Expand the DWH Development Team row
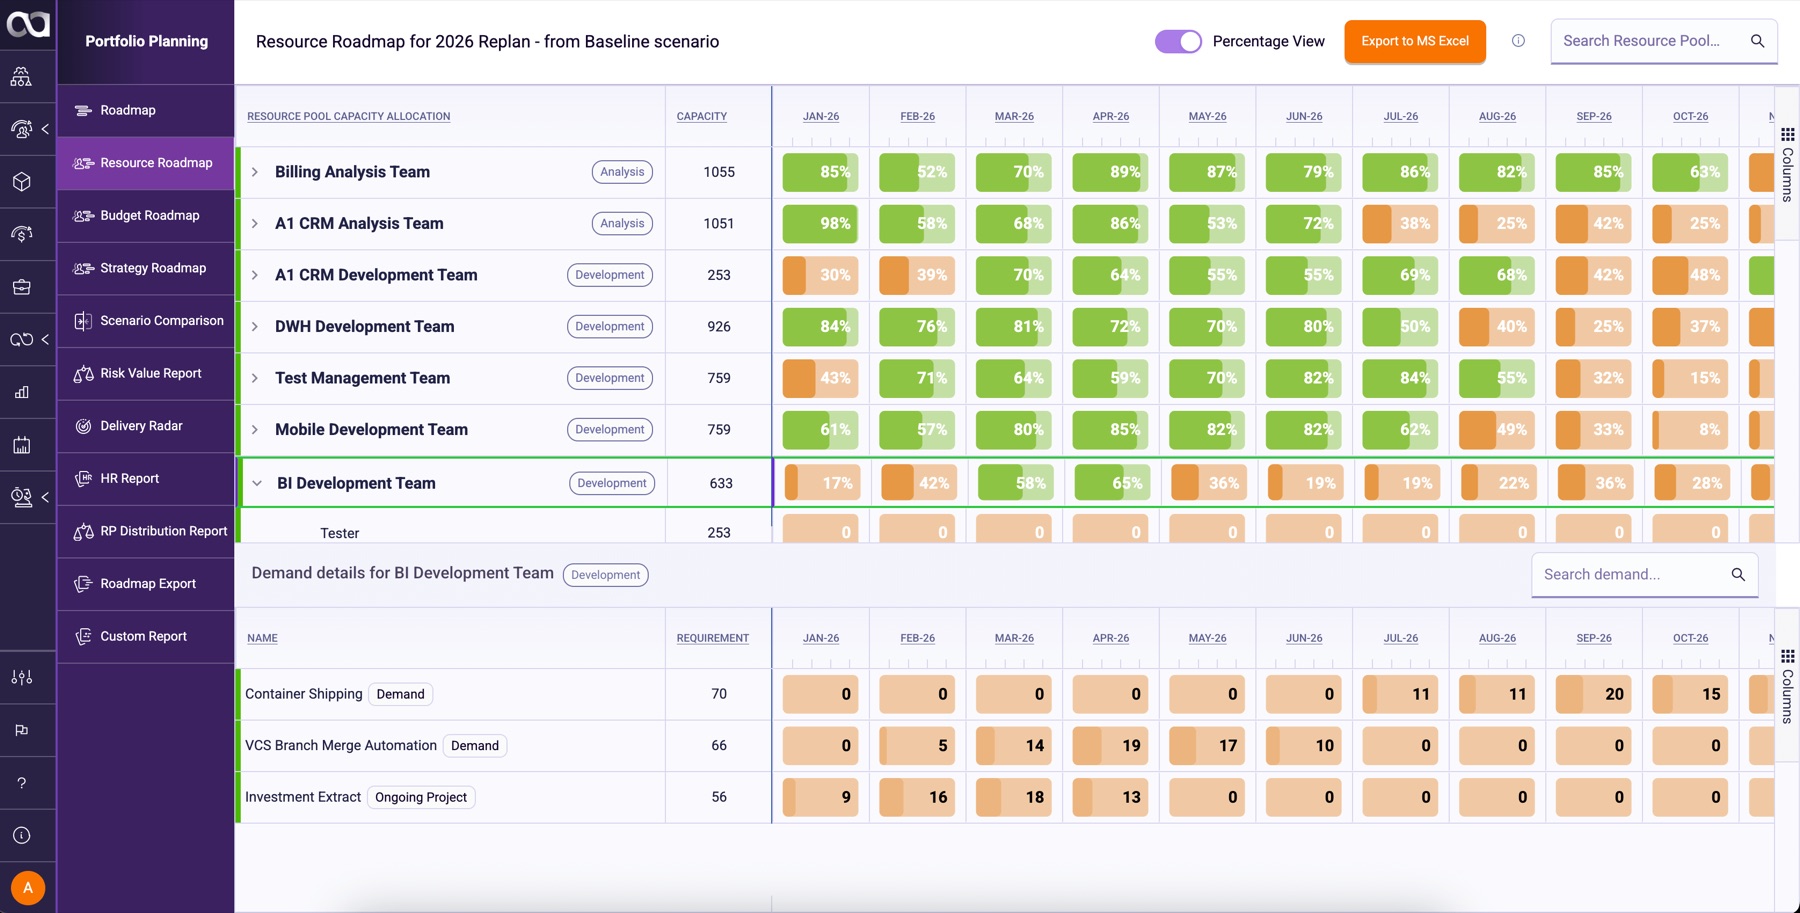 pyautogui.click(x=255, y=327)
